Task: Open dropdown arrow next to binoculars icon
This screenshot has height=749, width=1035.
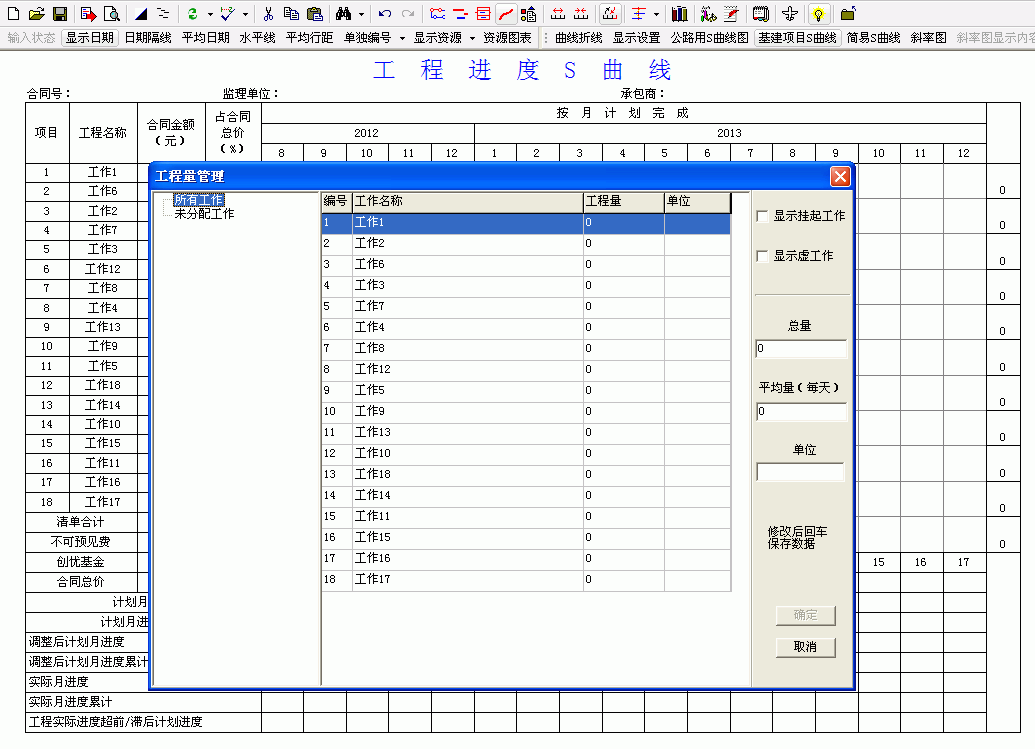Action: (361, 14)
